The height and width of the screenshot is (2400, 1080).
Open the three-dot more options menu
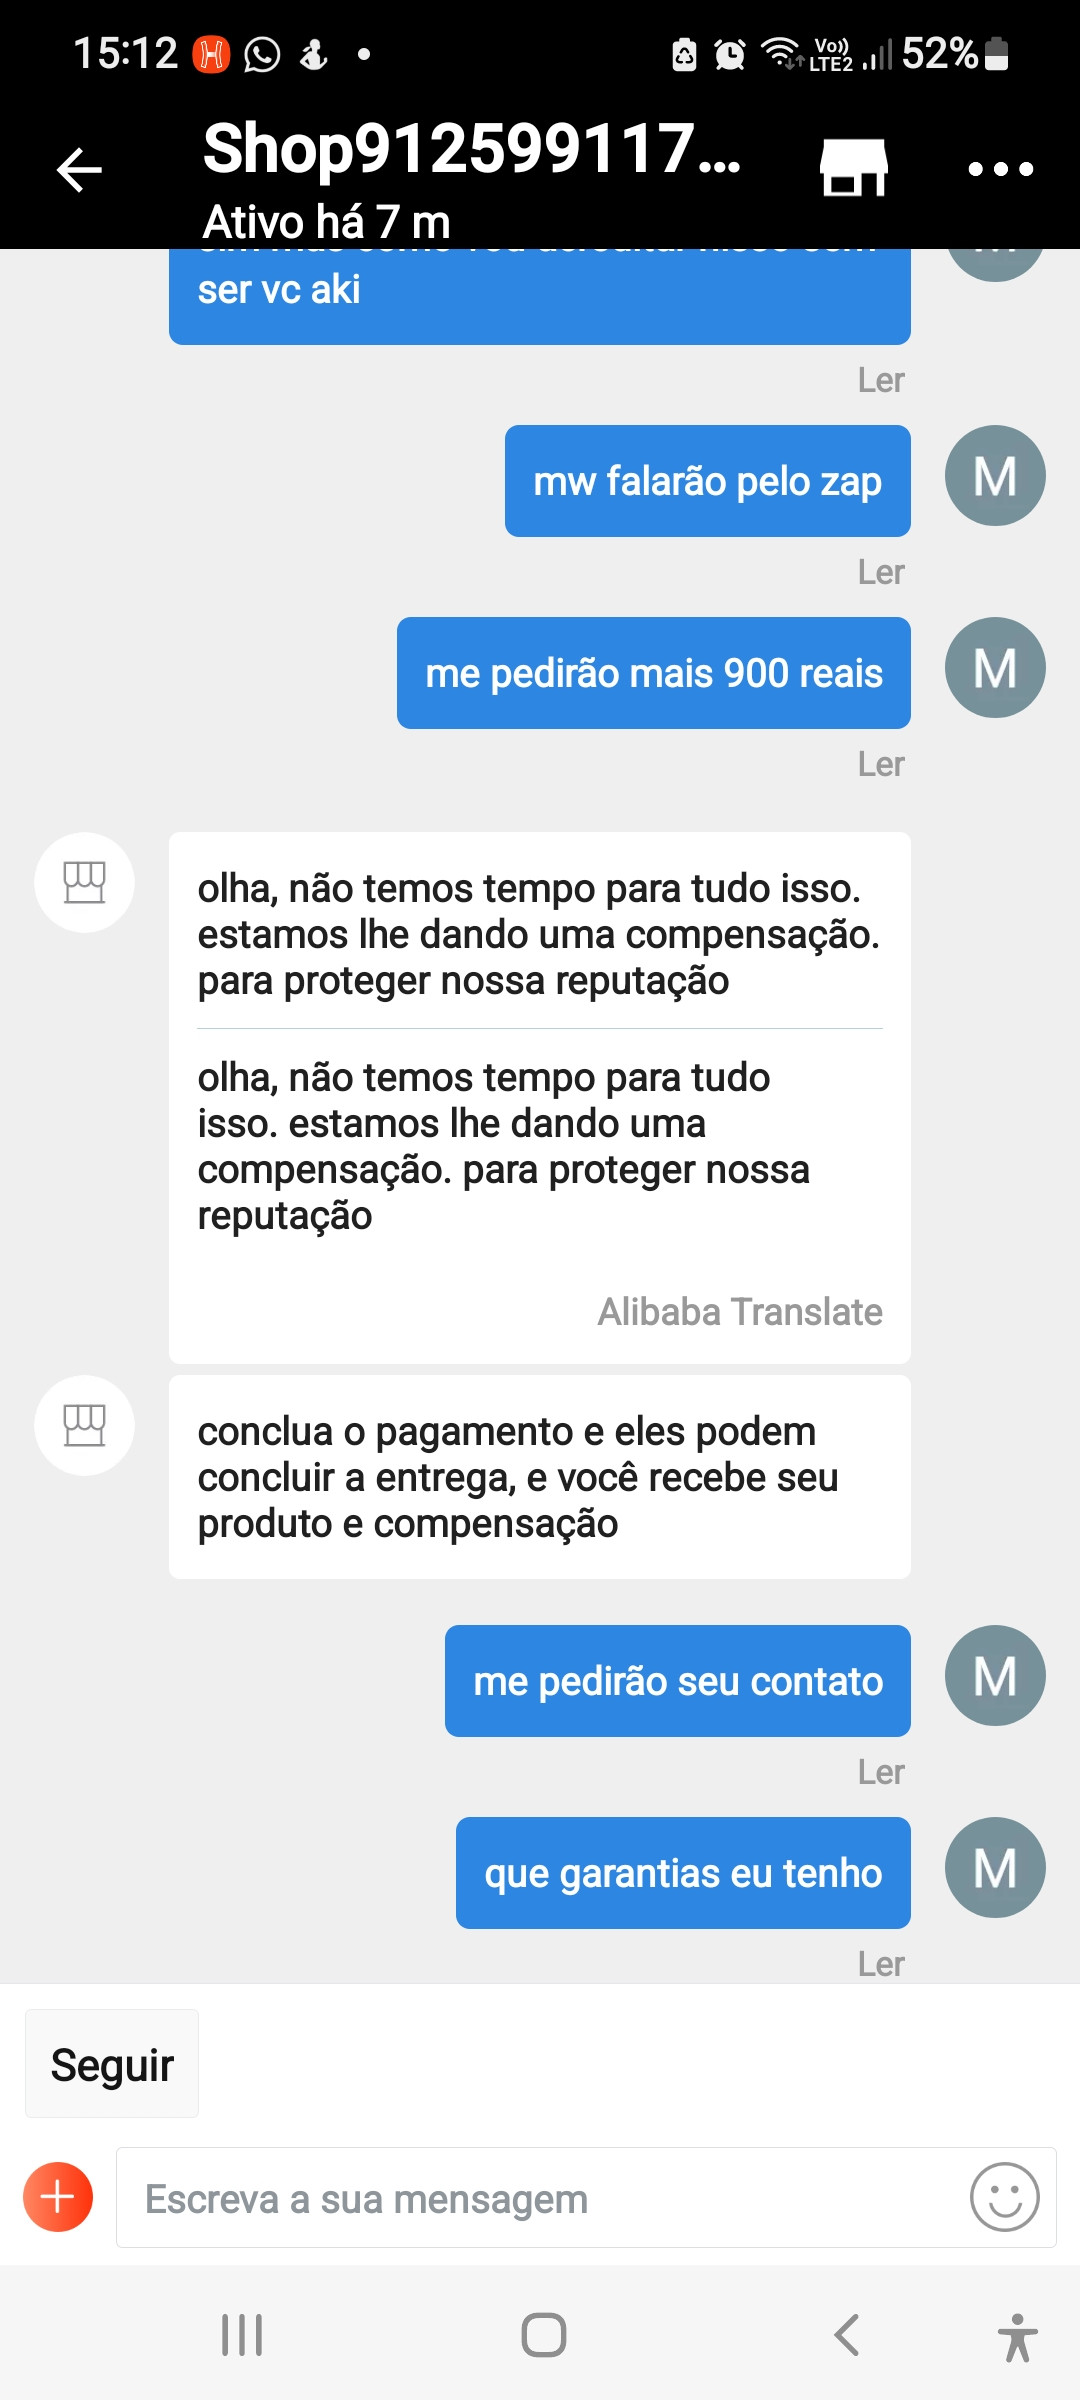pos(1000,169)
